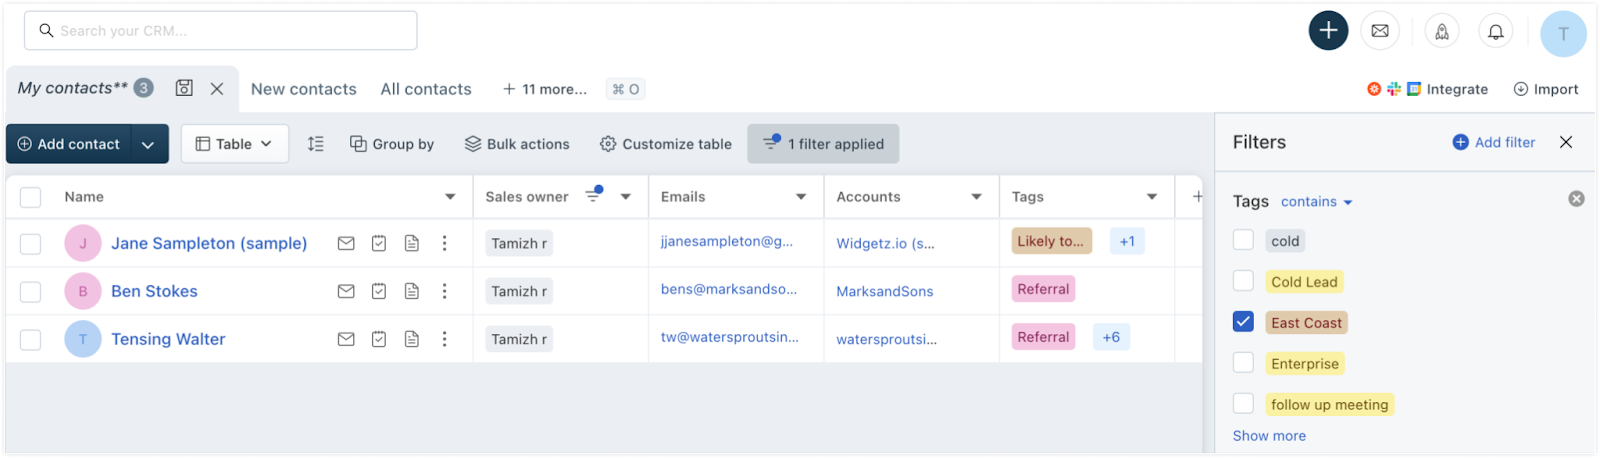Add task for Jane Sampleton
Viewport: 1600px width, 459px height.
pyautogui.click(x=379, y=243)
